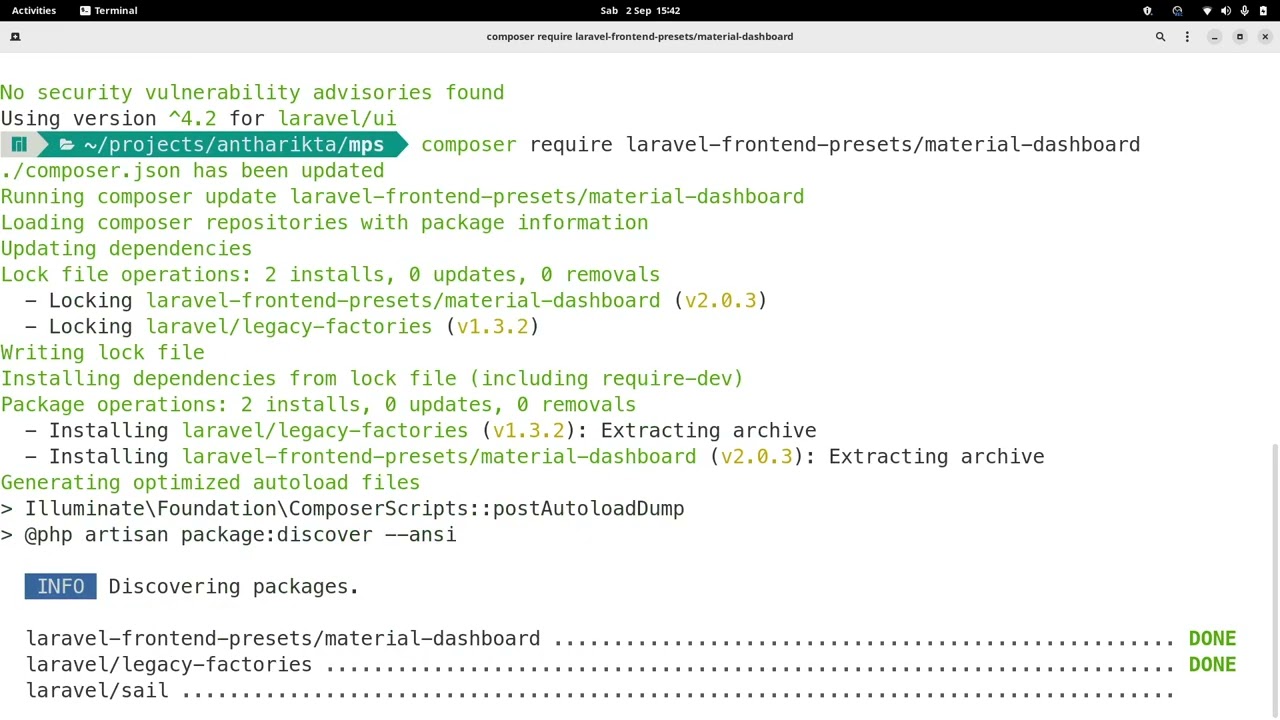This screenshot has width=1280, height=720.
Task: Click 'Running composer update' line
Action: coord(402,196)
